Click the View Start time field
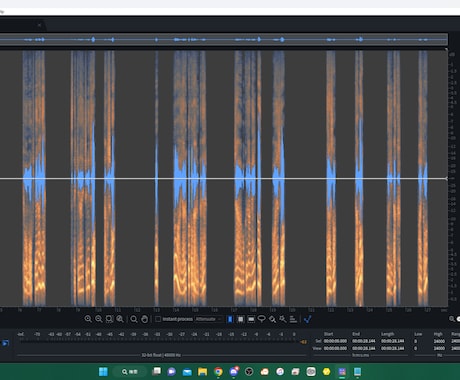This screenshot has height=380, width=460. (x=335, y=348)
